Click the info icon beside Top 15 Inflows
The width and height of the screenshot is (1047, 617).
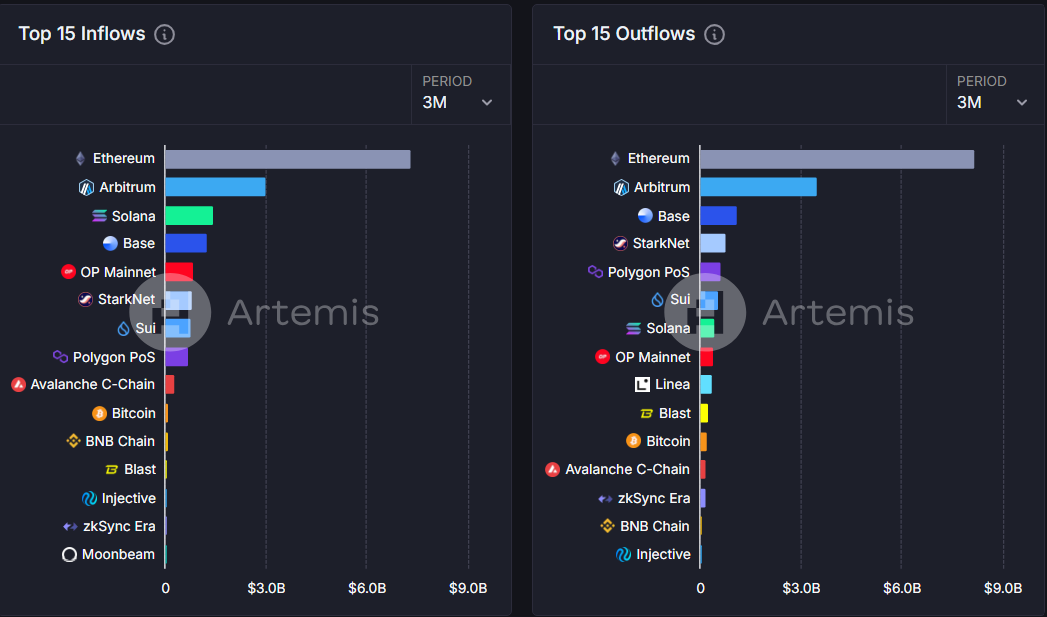point(164,34)
